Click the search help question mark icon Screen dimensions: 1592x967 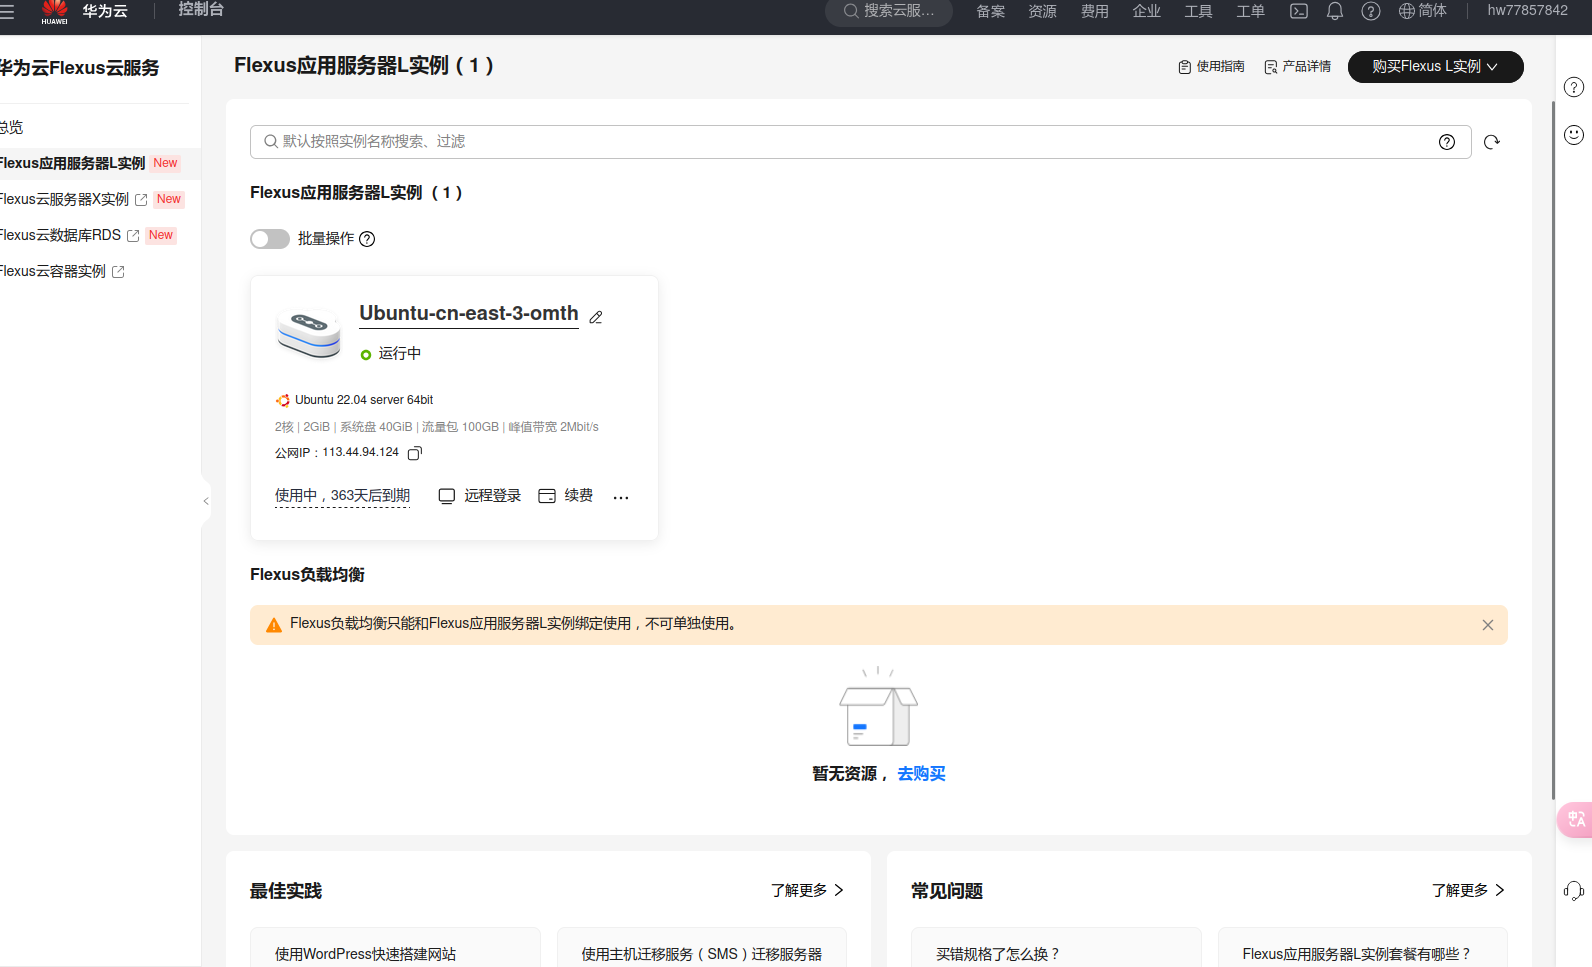(1446, 142)
